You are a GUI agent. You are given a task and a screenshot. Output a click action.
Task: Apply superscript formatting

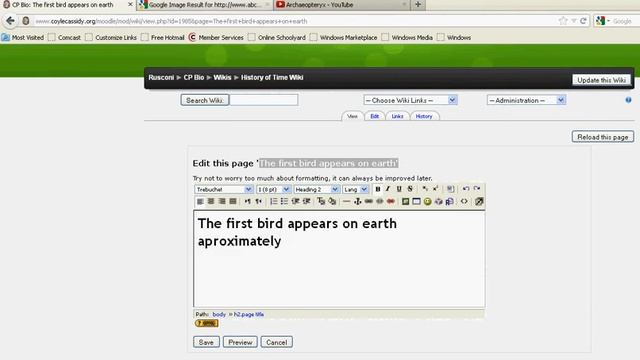click(436, 189)
